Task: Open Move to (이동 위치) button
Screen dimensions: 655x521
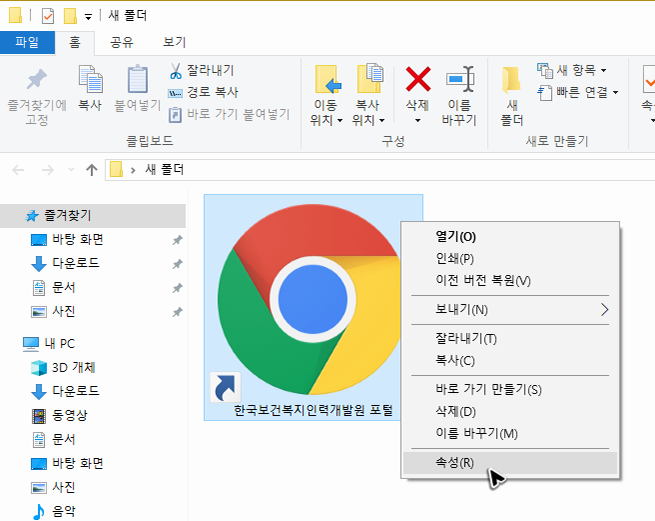Action: tap(326, 94)
